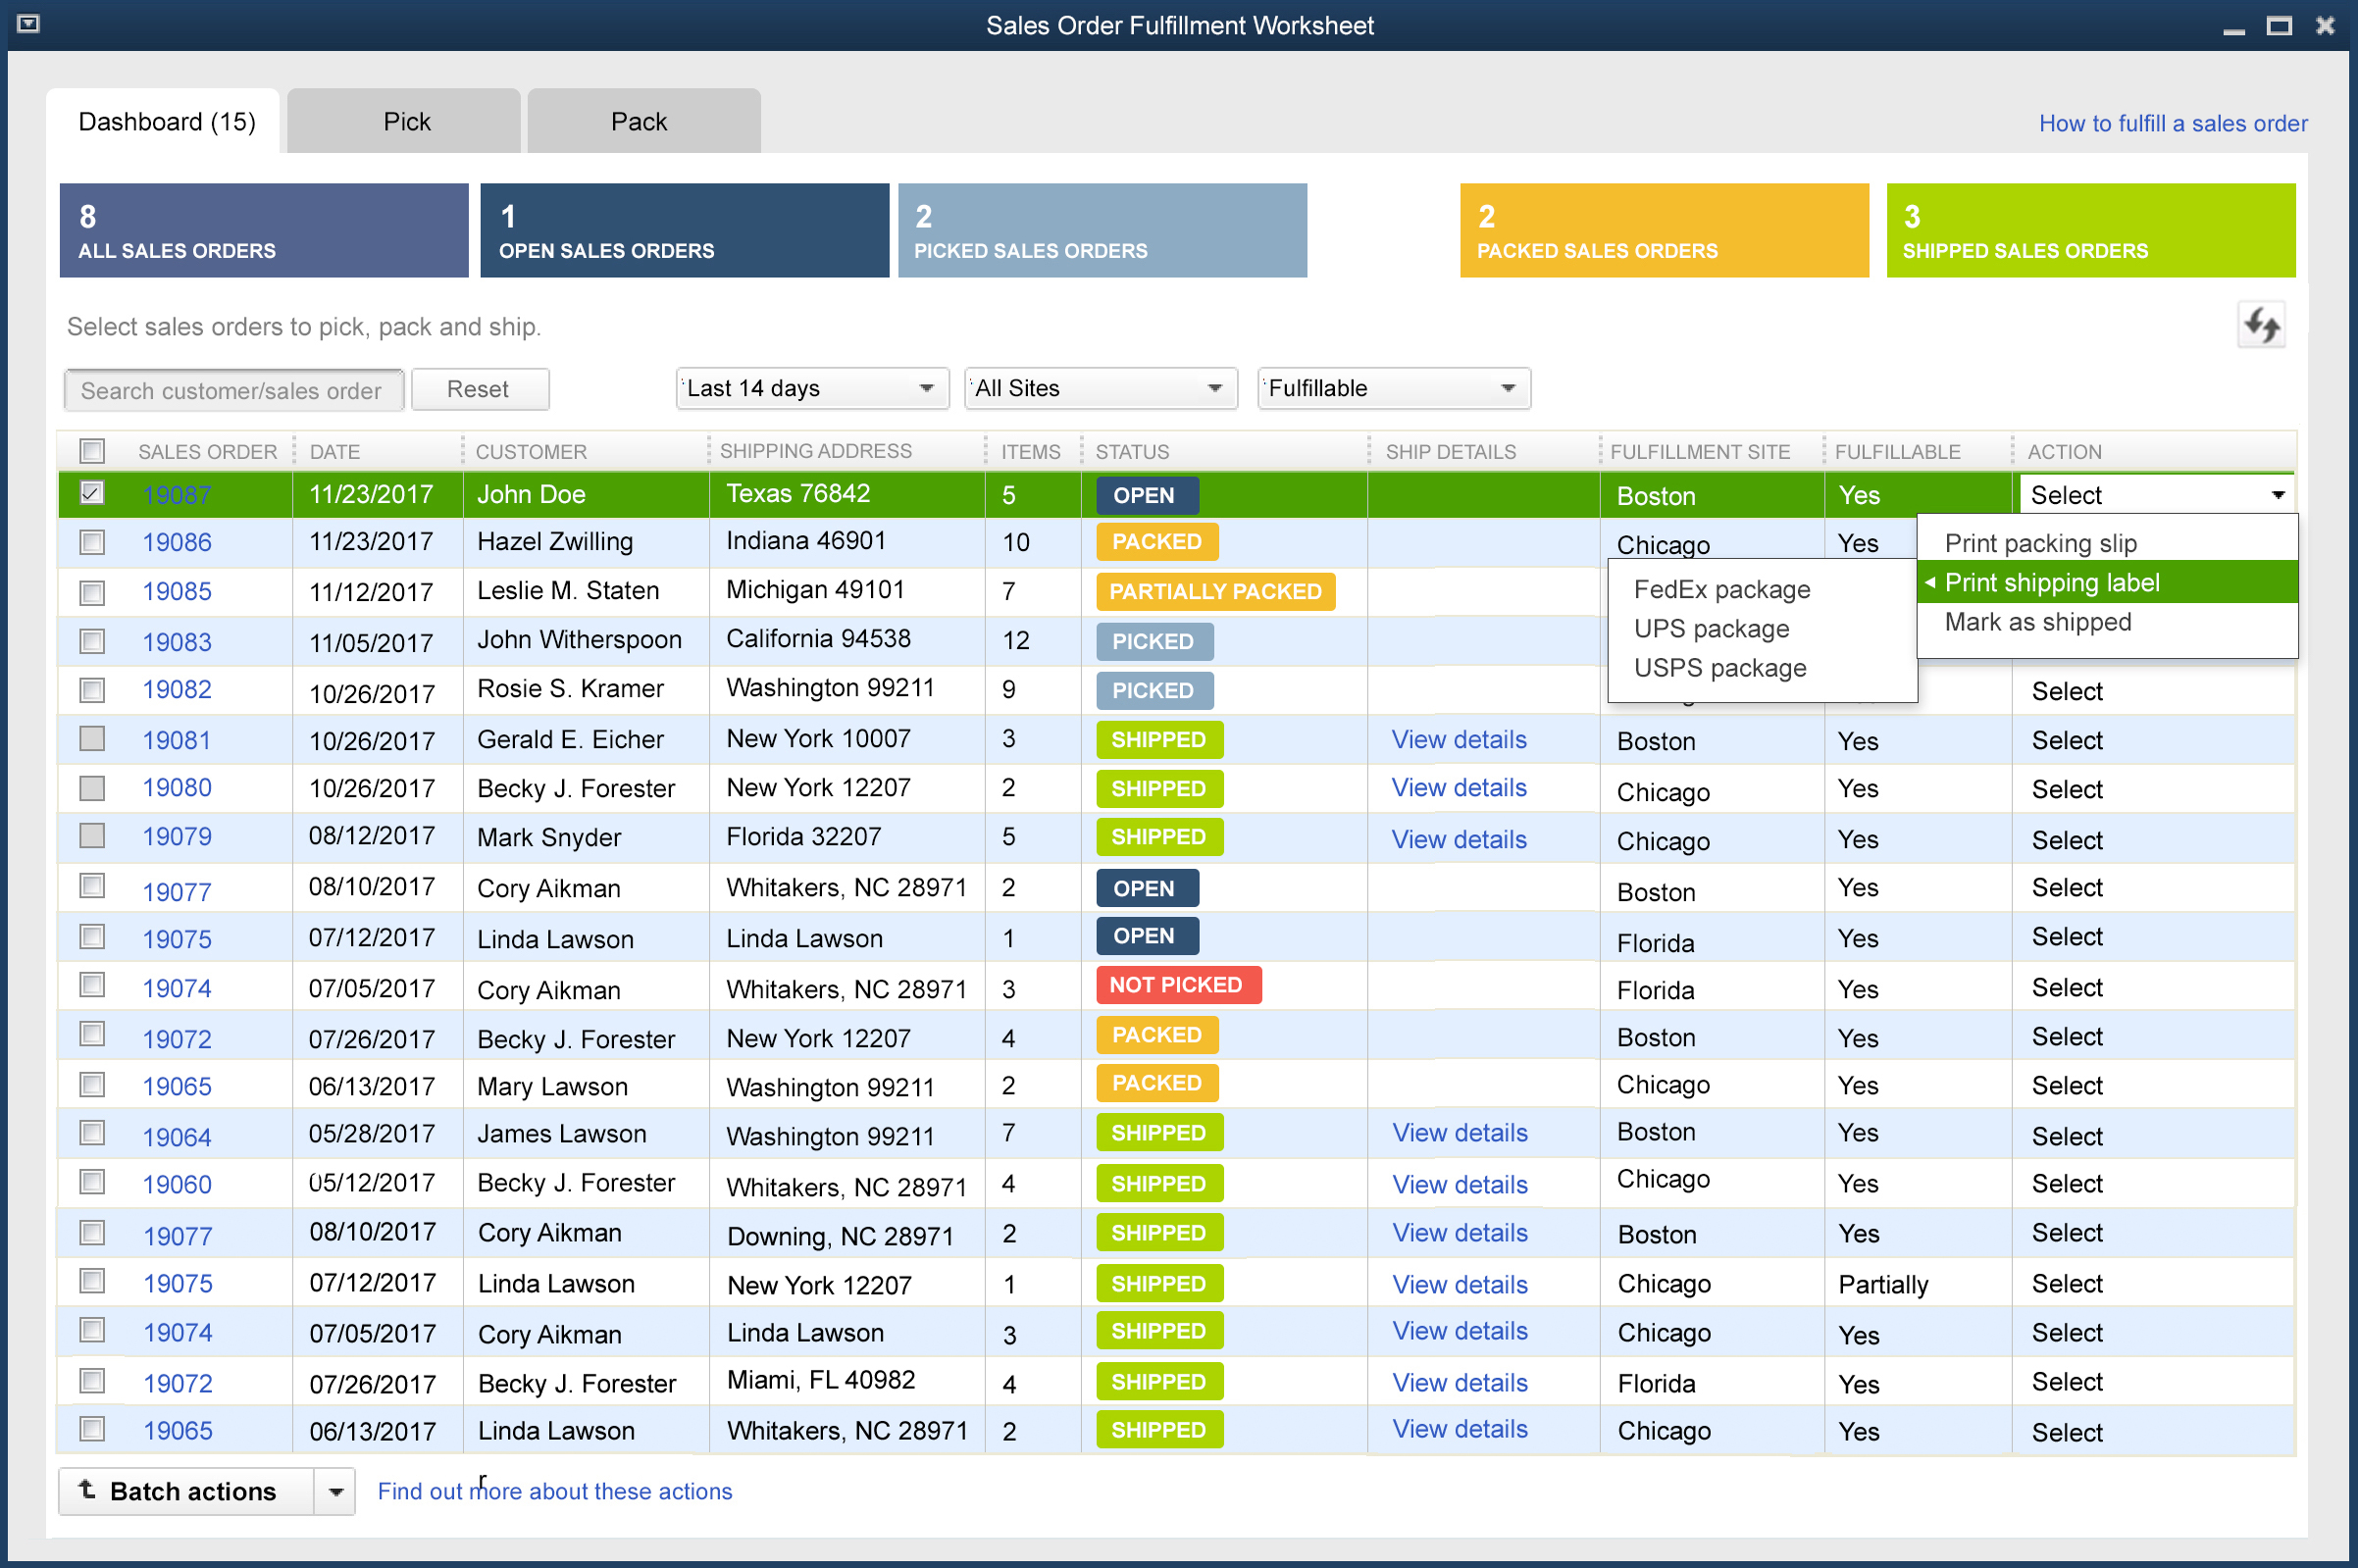The height and width of the screenshot is (1568, 2358).
Task: Select USPS package shipping option
Action: tap(1722, 667)
